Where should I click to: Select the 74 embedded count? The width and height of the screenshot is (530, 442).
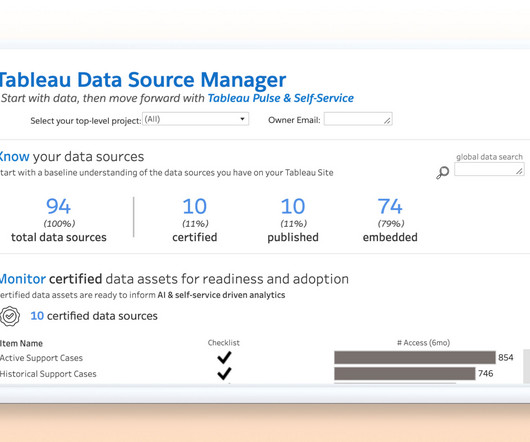(x=390, y=206)
